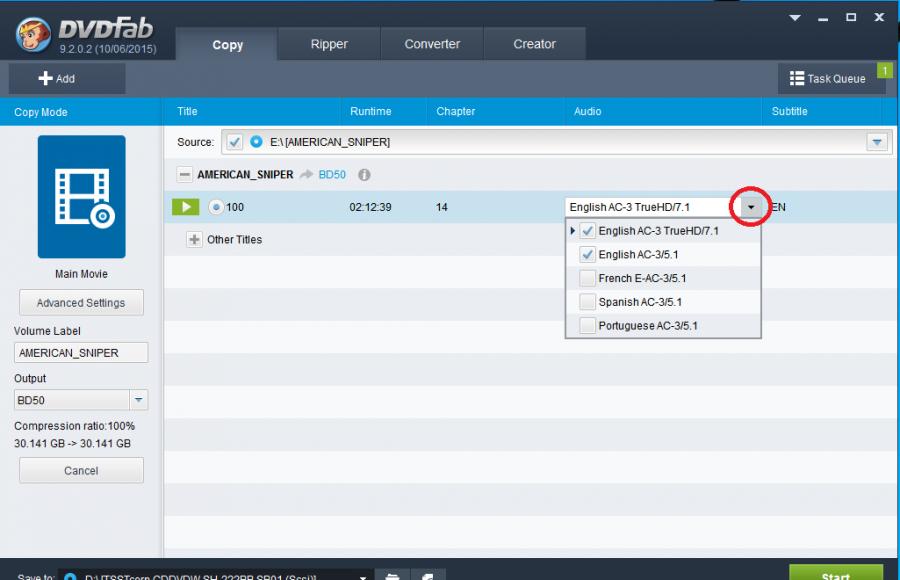
Task: Expand the Source path dropdown
Action: (x=877, y=142)
